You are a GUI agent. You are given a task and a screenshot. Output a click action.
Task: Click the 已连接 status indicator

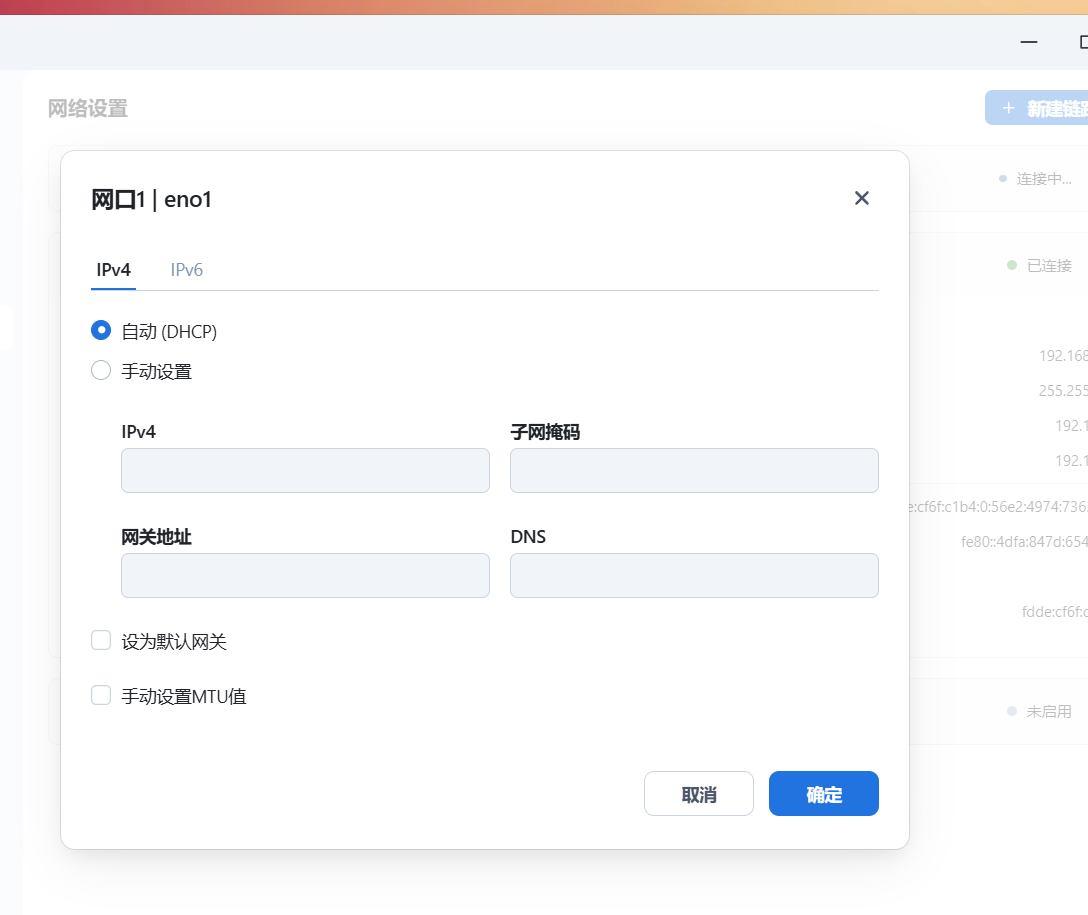1048,266
